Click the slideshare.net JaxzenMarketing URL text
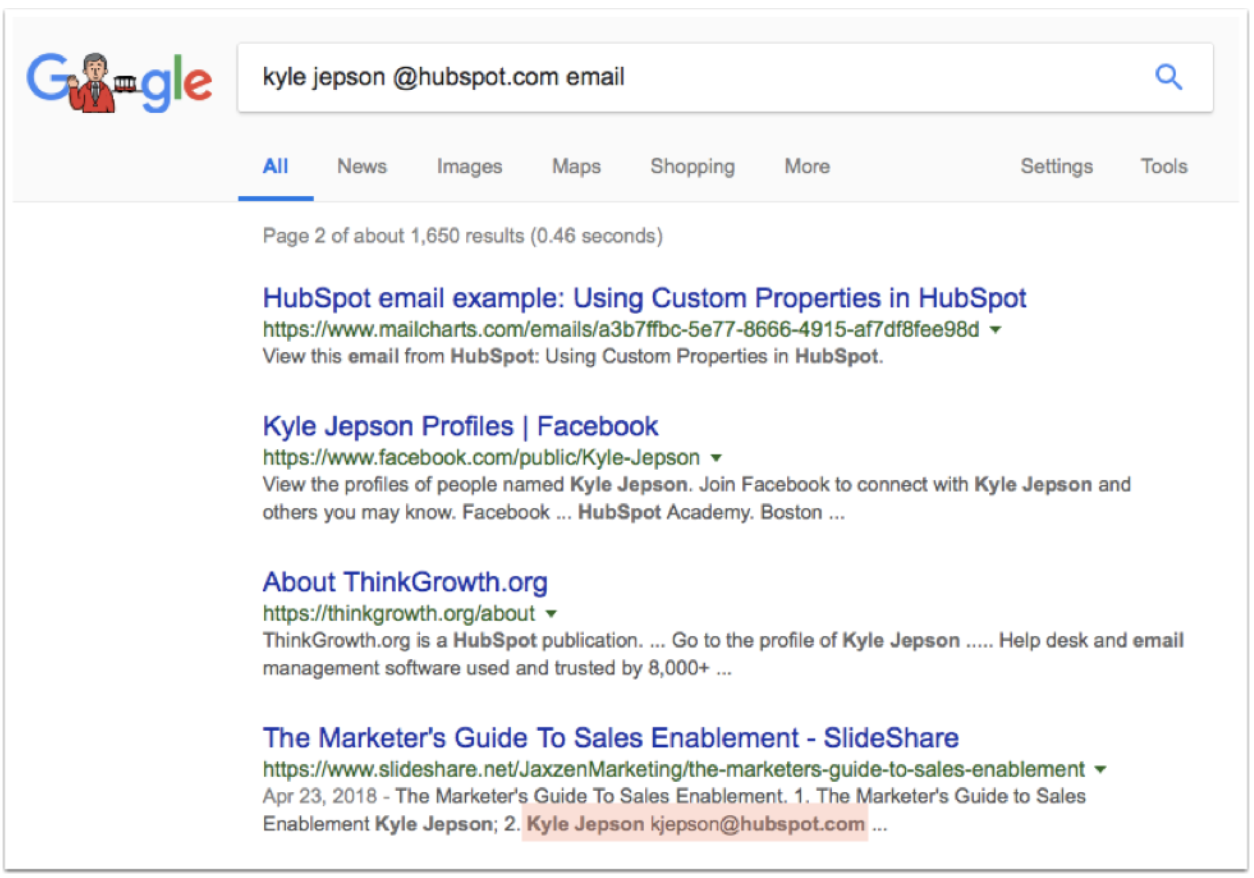Viewport: 1254px width, 878px height. tap(674, 769)
